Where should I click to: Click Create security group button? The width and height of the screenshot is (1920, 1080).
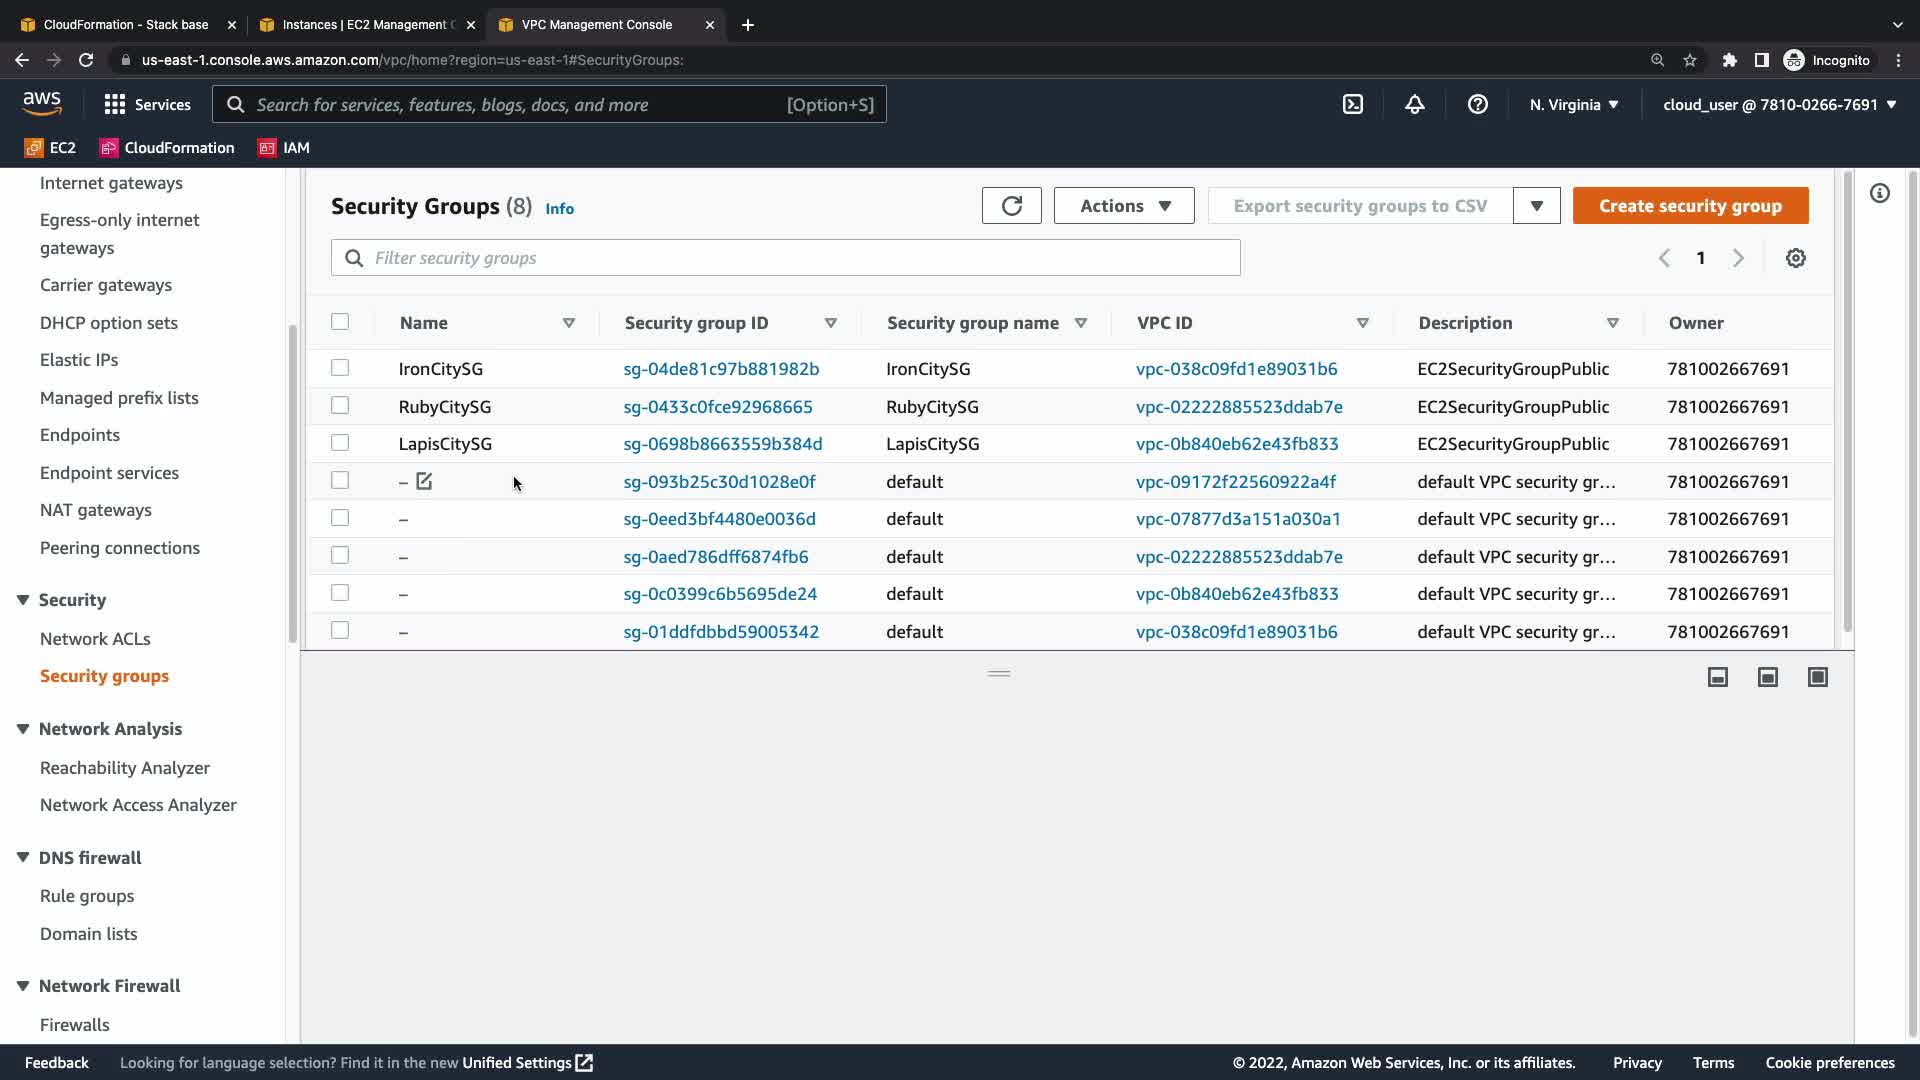pos(1689,206)
